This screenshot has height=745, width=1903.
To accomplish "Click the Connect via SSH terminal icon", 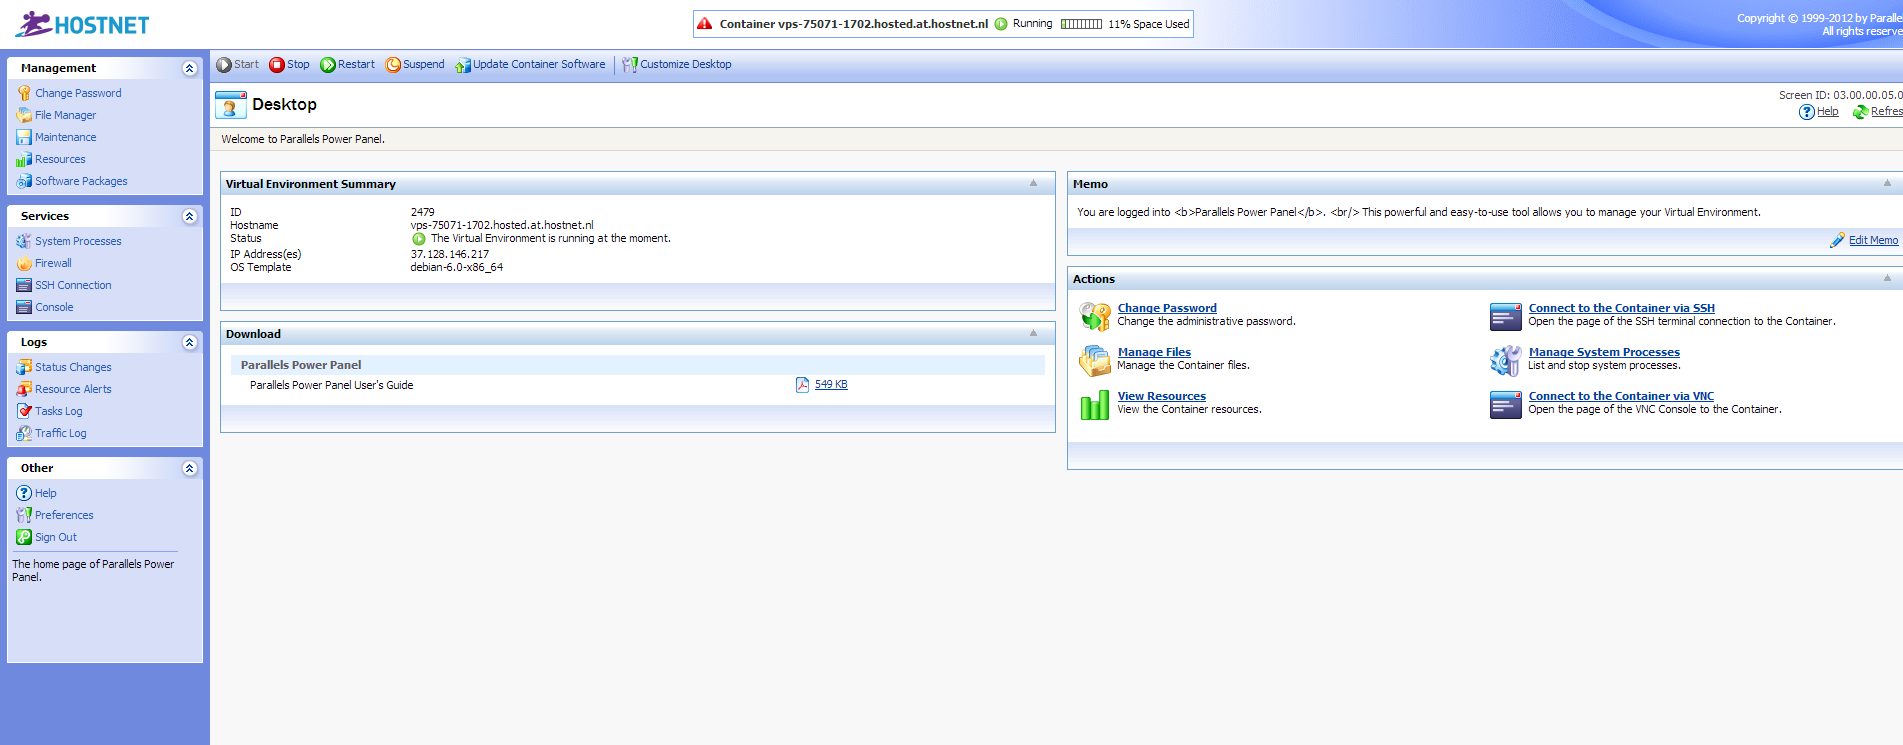I will point(1505,316).
